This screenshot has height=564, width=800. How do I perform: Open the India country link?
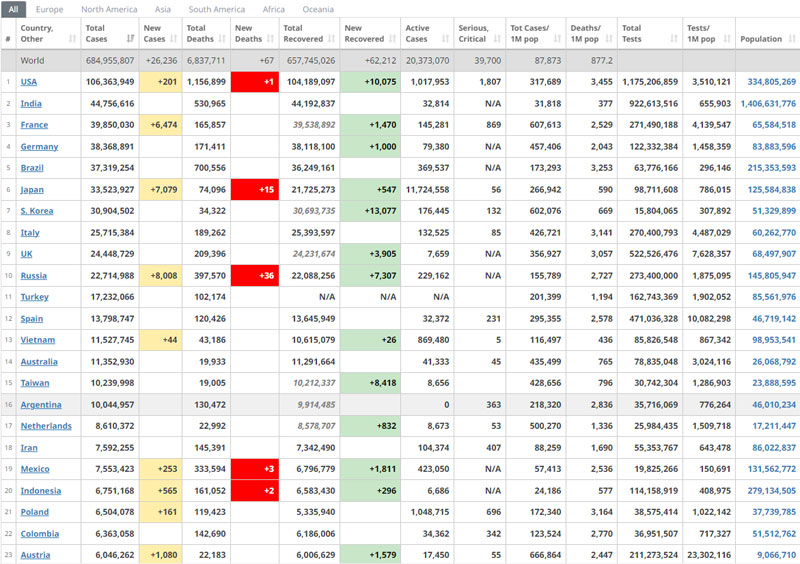[31, 104]
